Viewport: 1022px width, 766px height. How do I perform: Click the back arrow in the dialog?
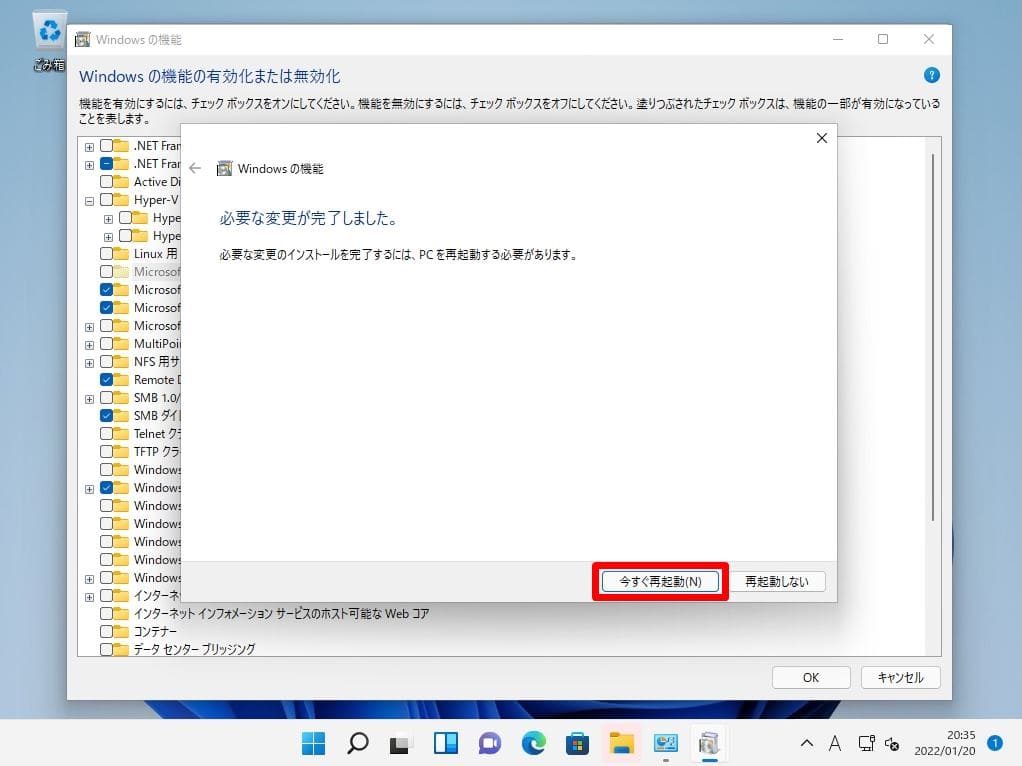195,168
